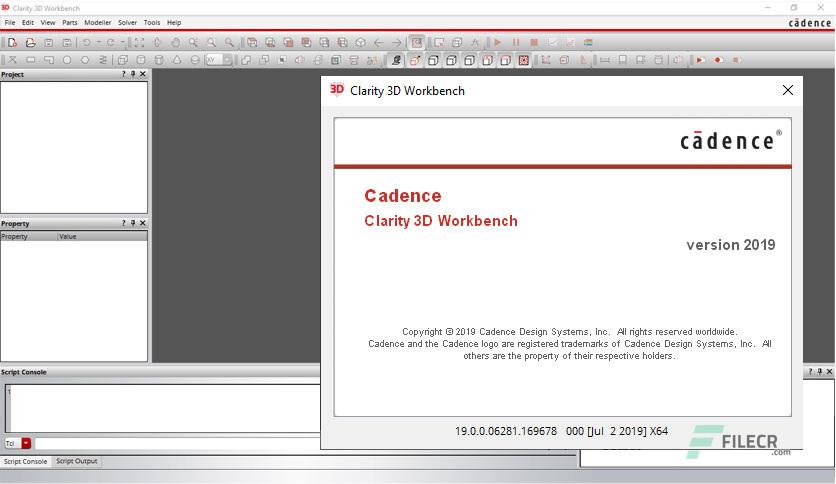Open the Edit menu
Viewport: 836px width, 484px height.
28,23
